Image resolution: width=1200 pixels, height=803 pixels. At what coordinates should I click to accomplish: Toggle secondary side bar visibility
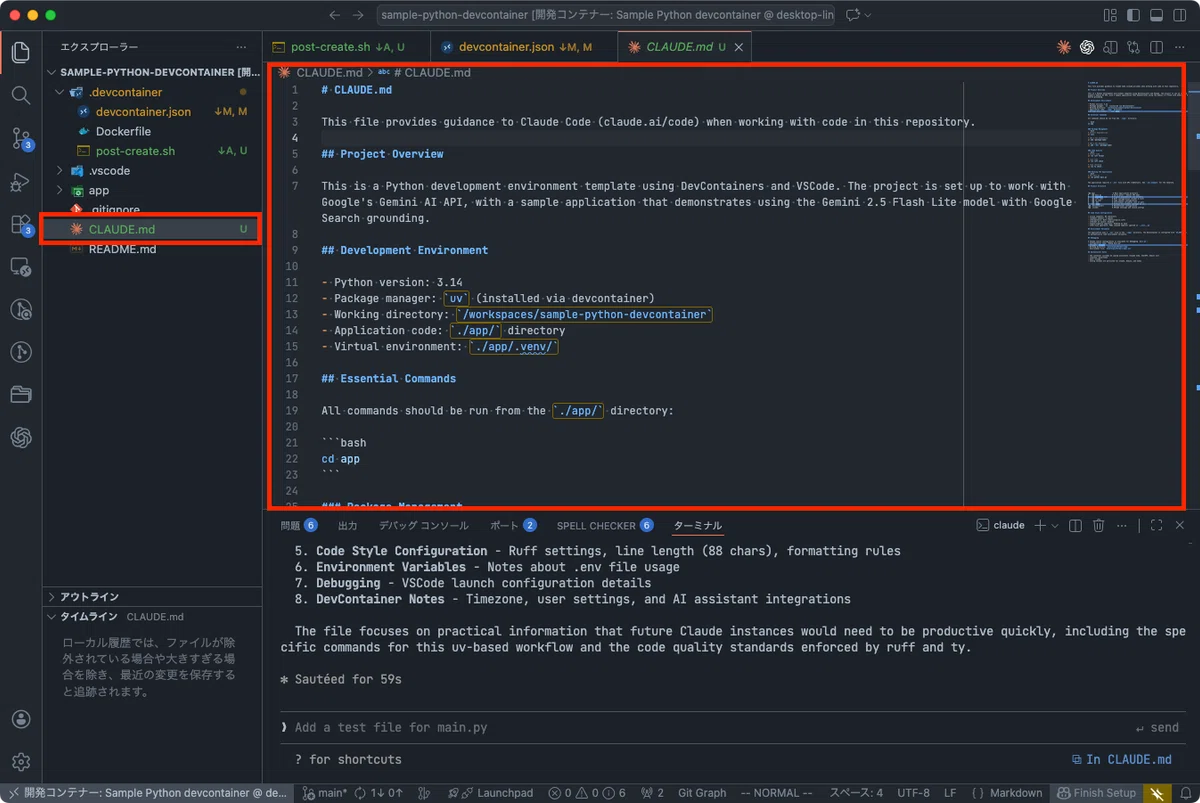coord(1179,15)
